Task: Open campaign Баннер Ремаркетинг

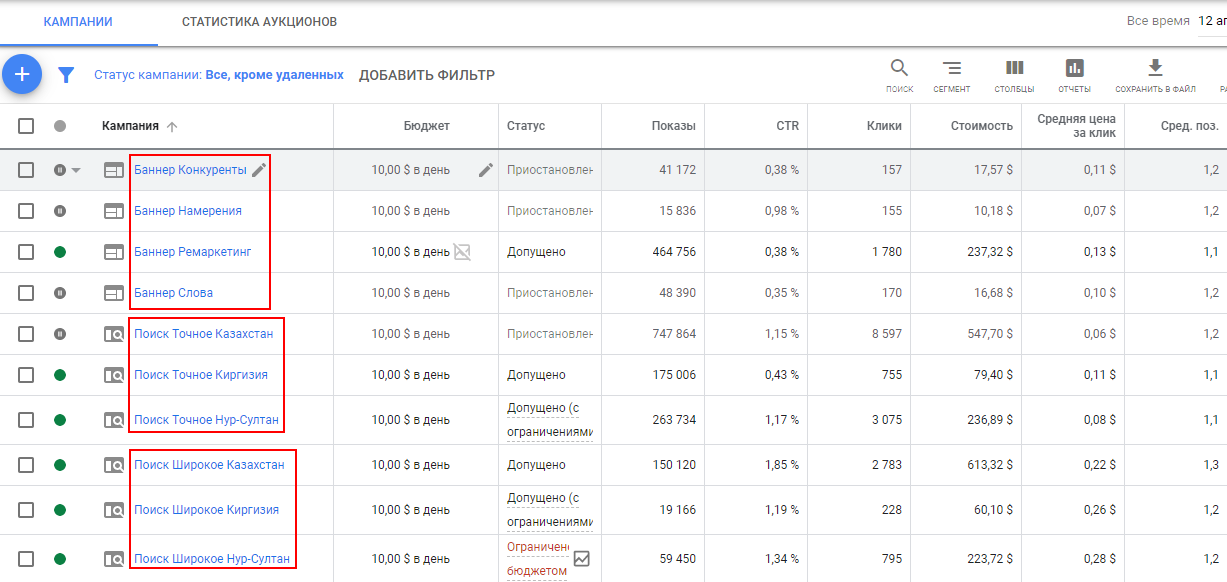Action: point(193,252)
